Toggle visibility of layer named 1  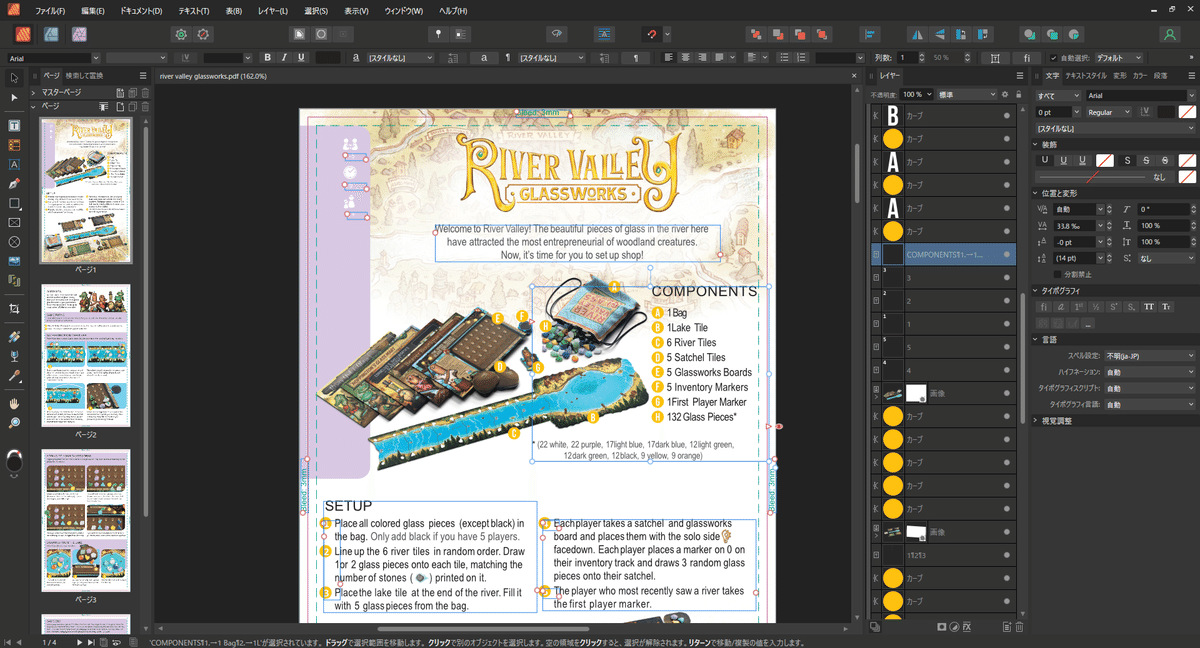(x=1006, y=324)
